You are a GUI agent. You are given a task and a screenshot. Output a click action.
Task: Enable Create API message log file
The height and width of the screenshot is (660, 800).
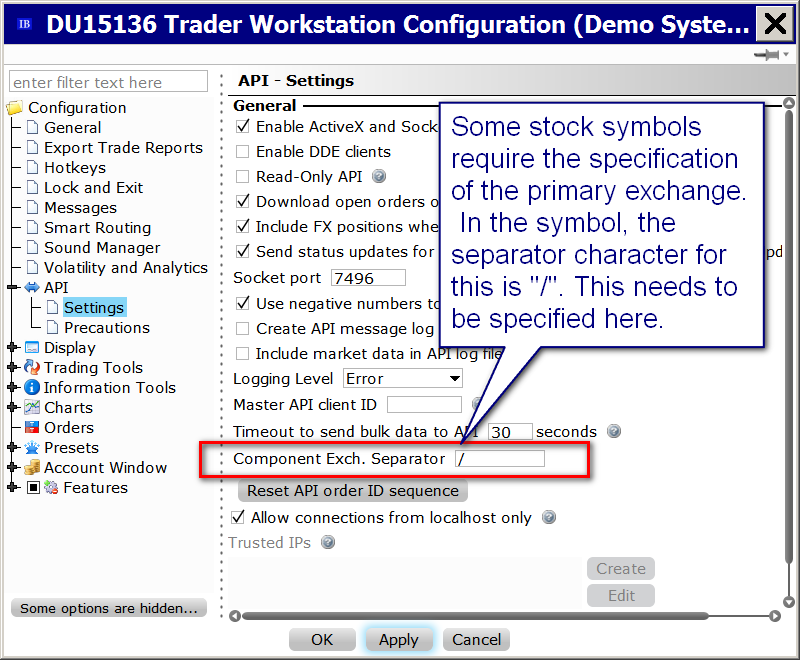[242, 328]
